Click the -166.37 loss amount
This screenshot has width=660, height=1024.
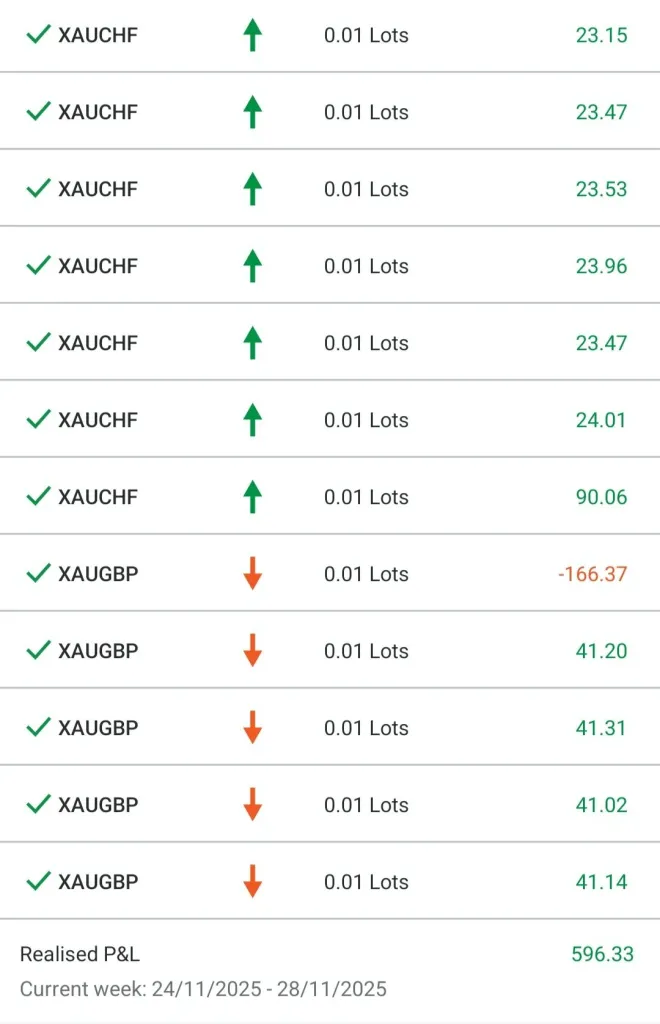click(x=593, y=574)
